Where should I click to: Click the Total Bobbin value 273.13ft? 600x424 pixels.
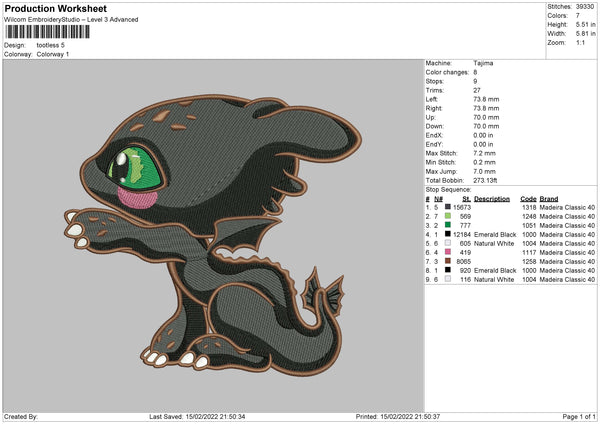click(485, 180)
